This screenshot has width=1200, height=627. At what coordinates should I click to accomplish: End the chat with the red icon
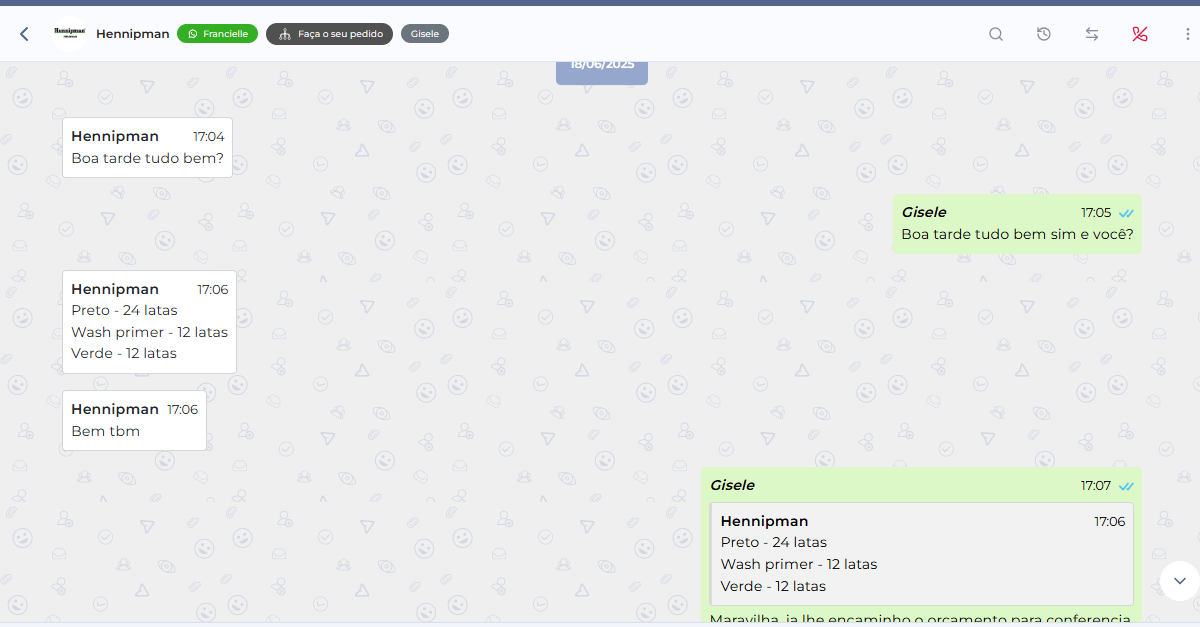click(1140, 34)
